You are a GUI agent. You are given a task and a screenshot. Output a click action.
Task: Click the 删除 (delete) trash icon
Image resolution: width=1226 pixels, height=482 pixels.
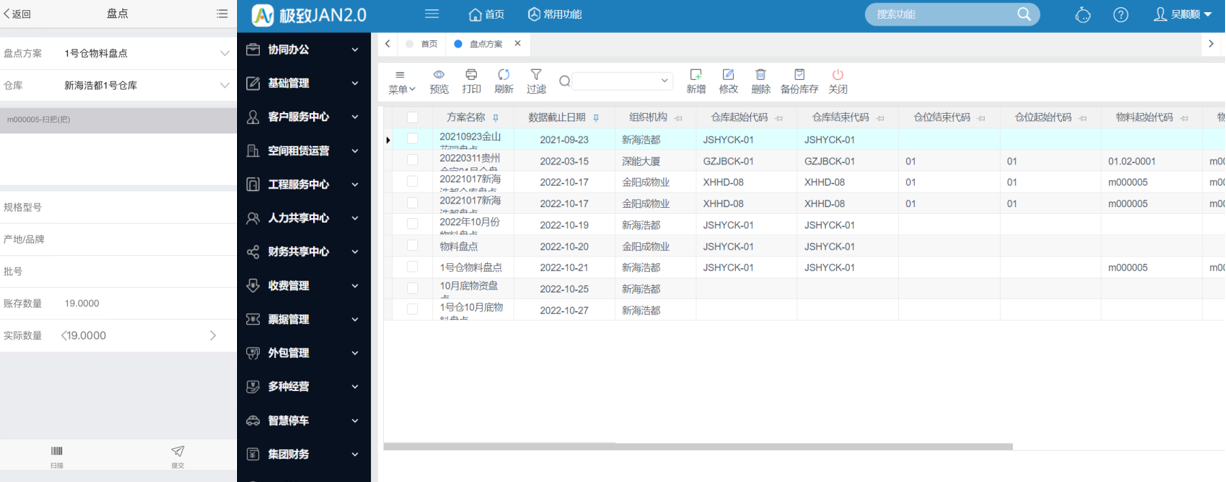pyautogui.click(x=761, y=75)
